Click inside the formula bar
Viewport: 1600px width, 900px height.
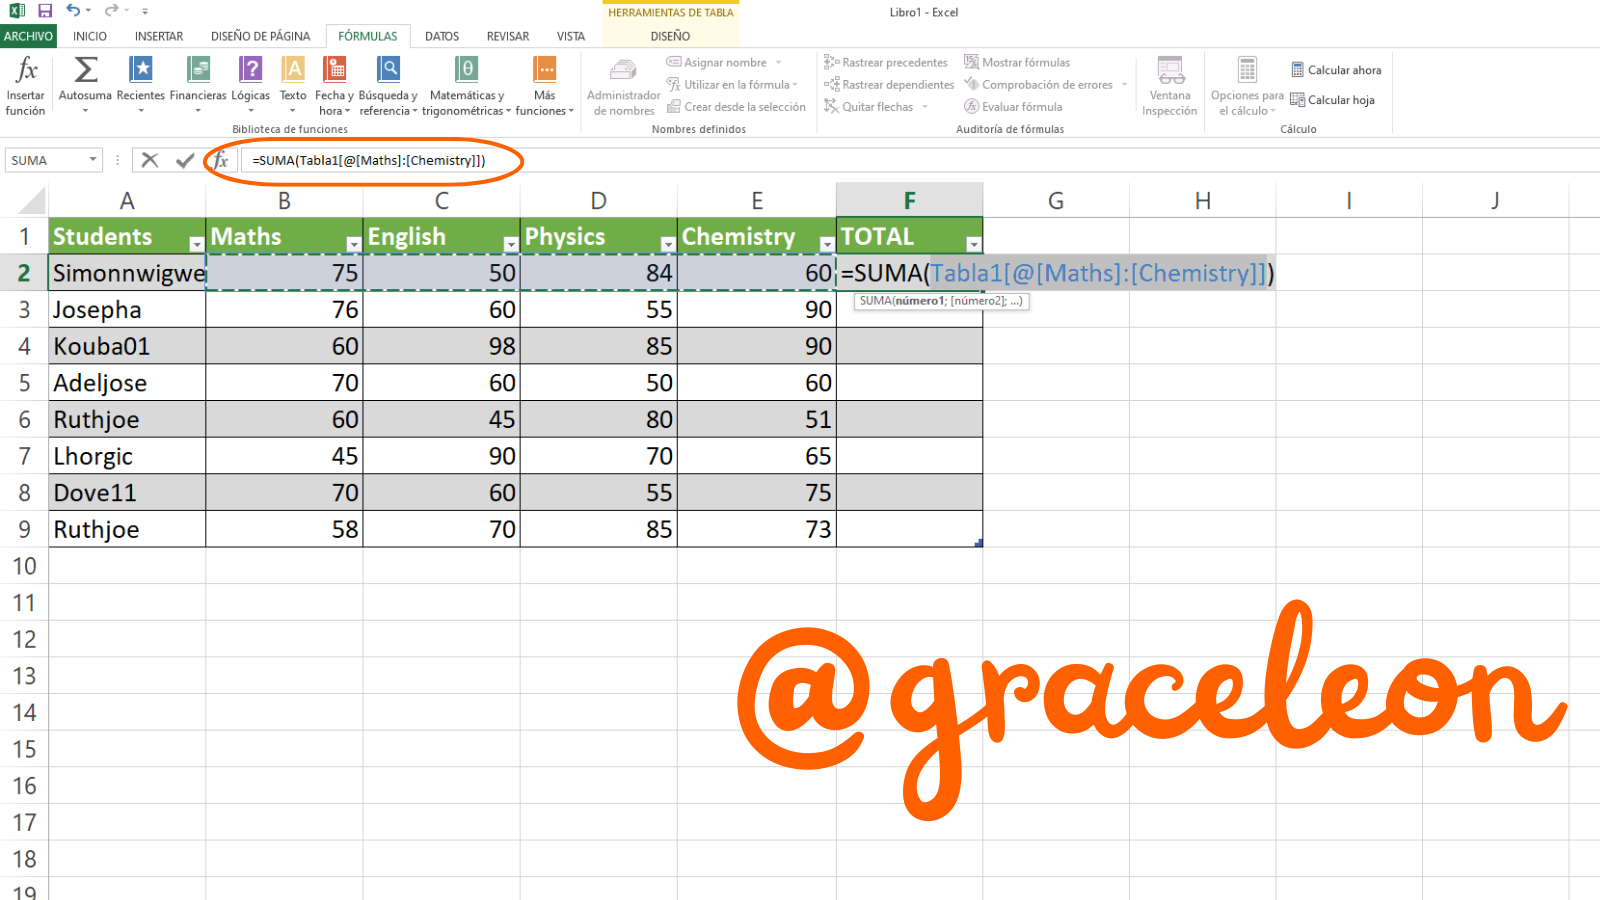point(920,160)
